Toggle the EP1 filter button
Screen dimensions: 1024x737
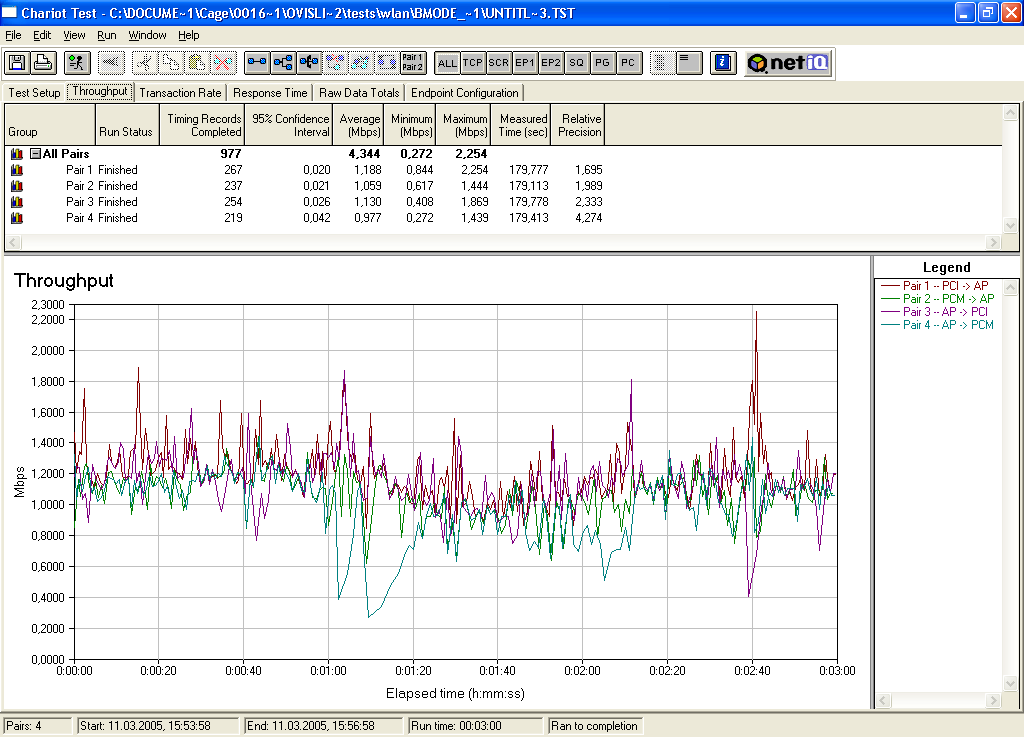pos(525,63)
